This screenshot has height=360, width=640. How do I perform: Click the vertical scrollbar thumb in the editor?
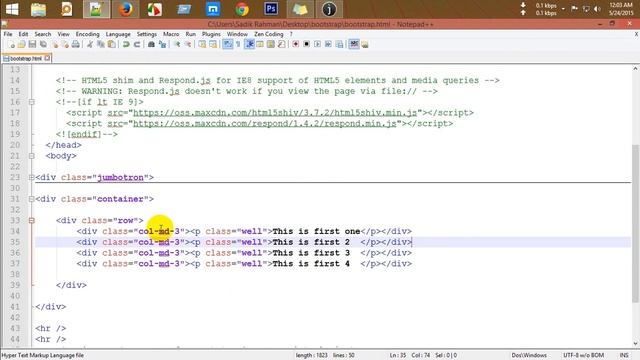635,224
